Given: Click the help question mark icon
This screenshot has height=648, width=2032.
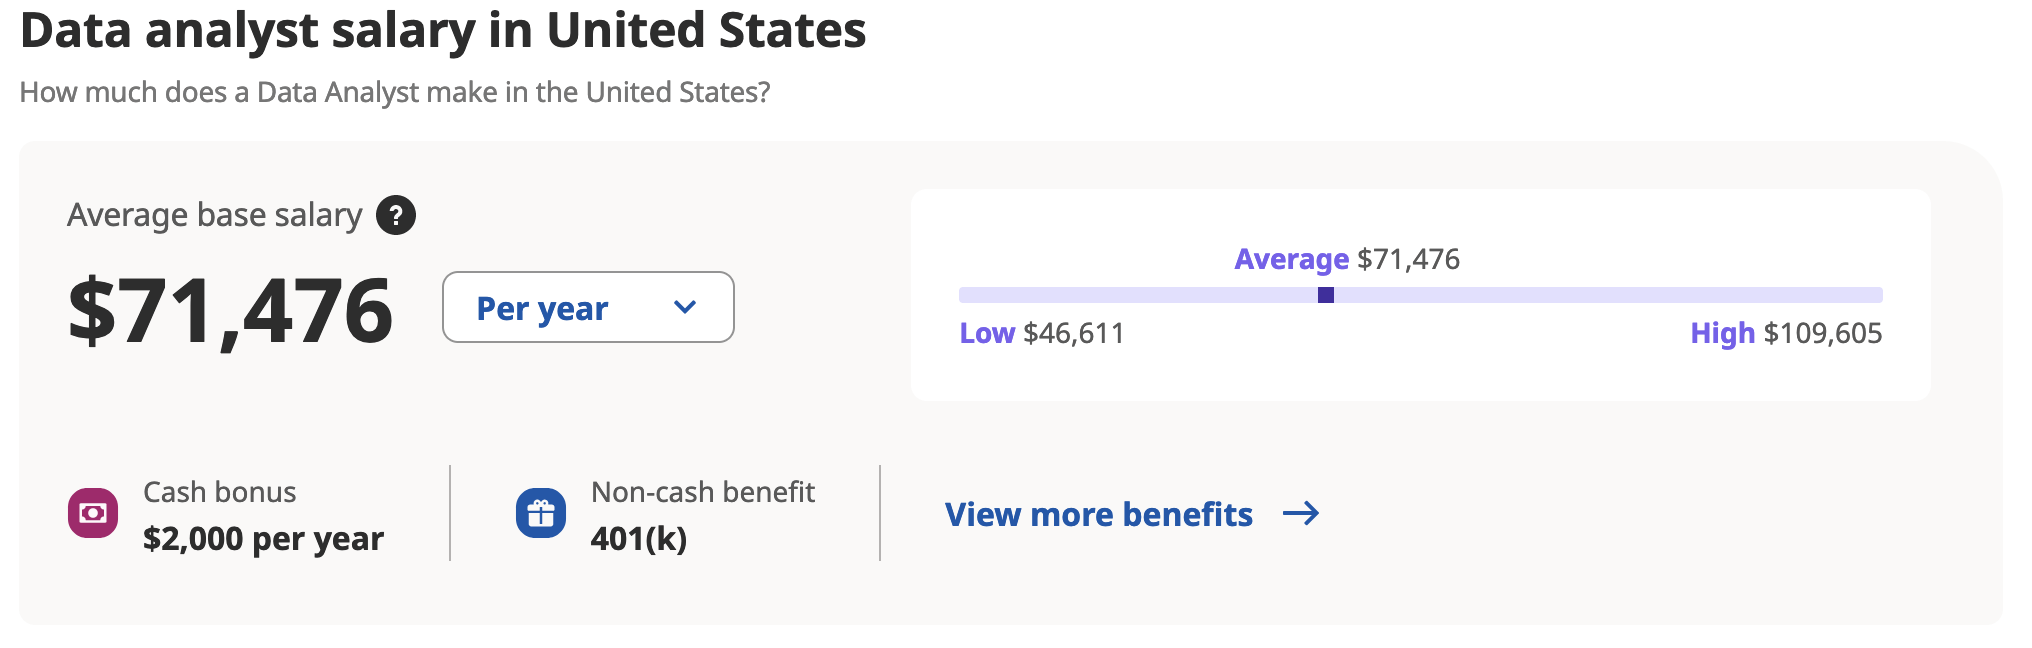Looking at the screenshot, I should tap(396, 215).
